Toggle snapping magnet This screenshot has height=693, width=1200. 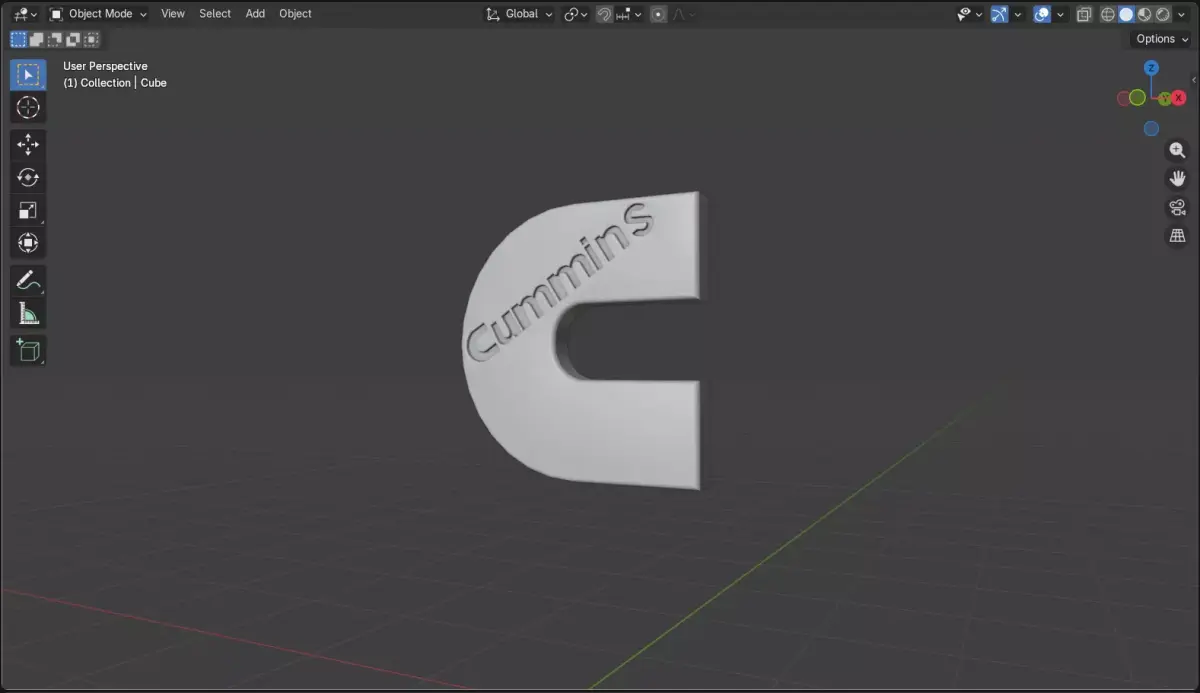tap(604, 14)
